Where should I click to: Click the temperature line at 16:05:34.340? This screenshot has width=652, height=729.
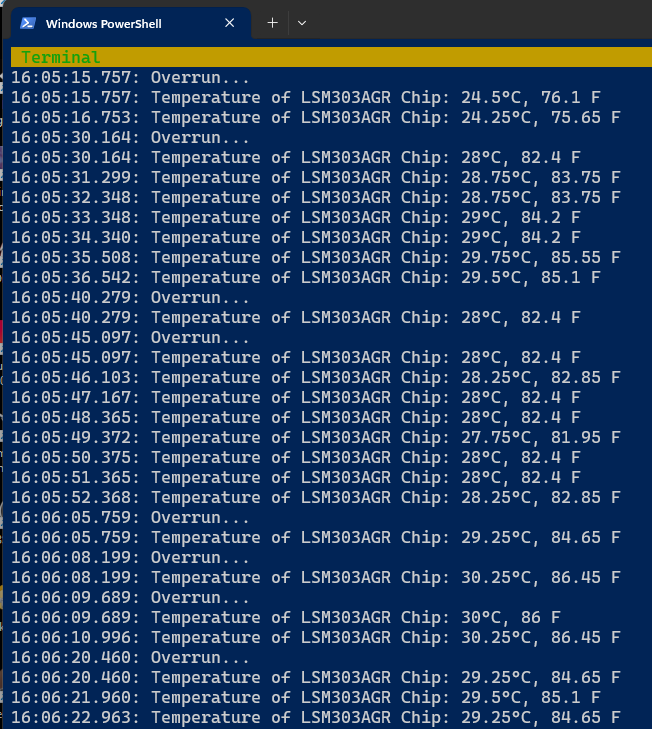point(296,238)
